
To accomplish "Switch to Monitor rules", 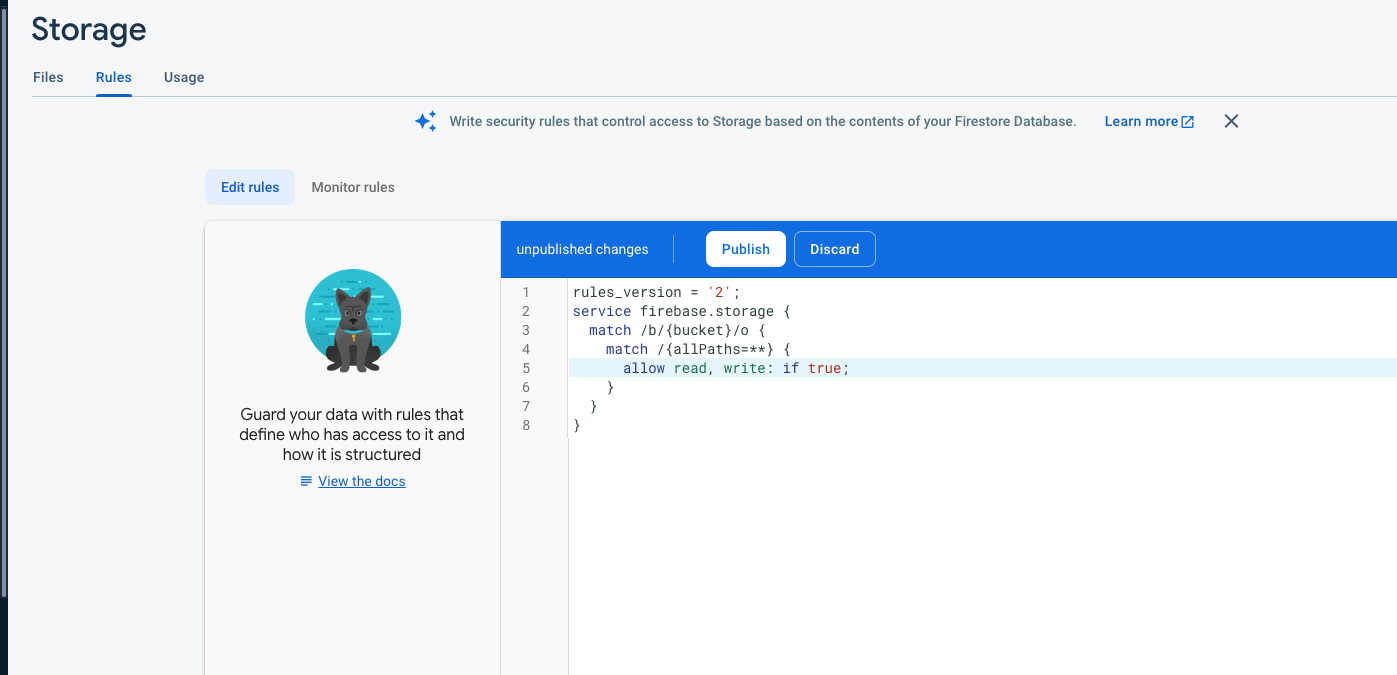I will point(353,187).
